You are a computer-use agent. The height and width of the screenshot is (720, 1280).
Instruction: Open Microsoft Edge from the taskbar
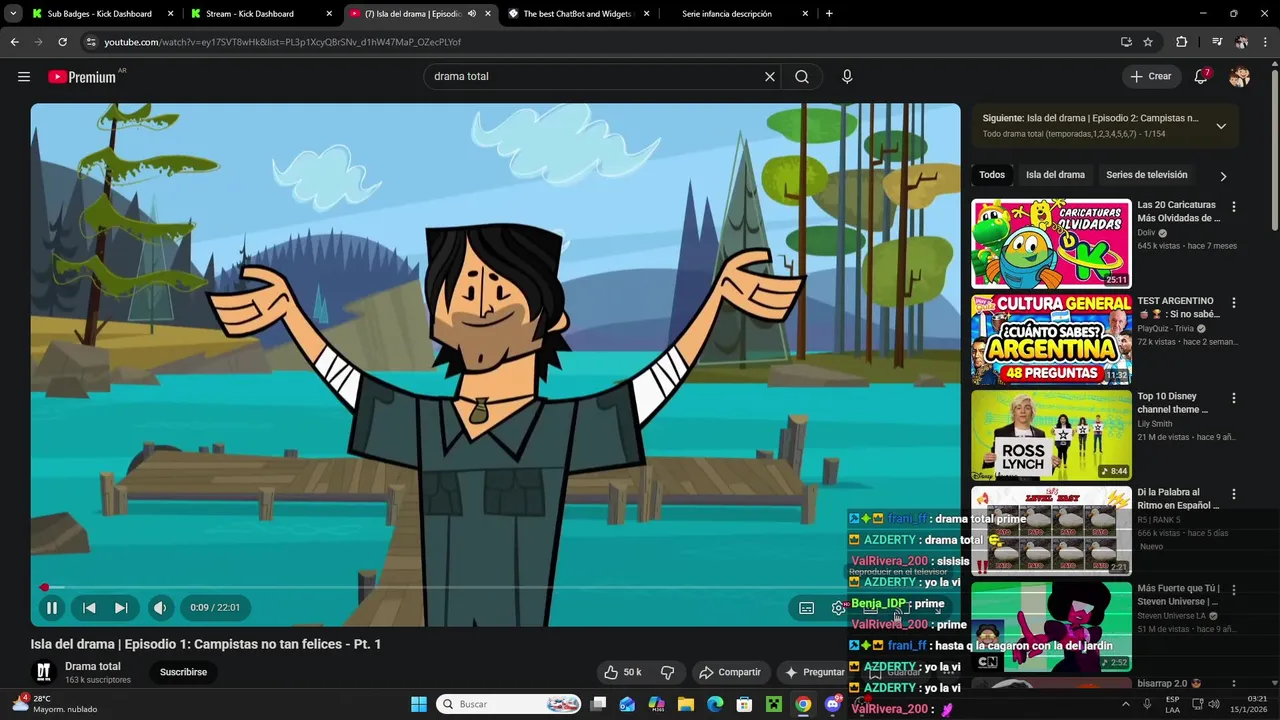(x=715, y=704)
